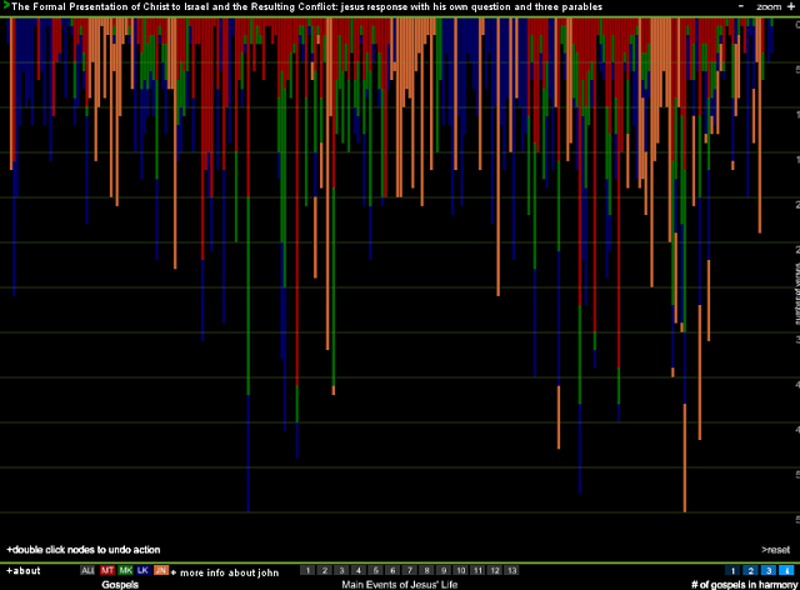
Task: Click the >reset link
Action: tap(775, 549)
